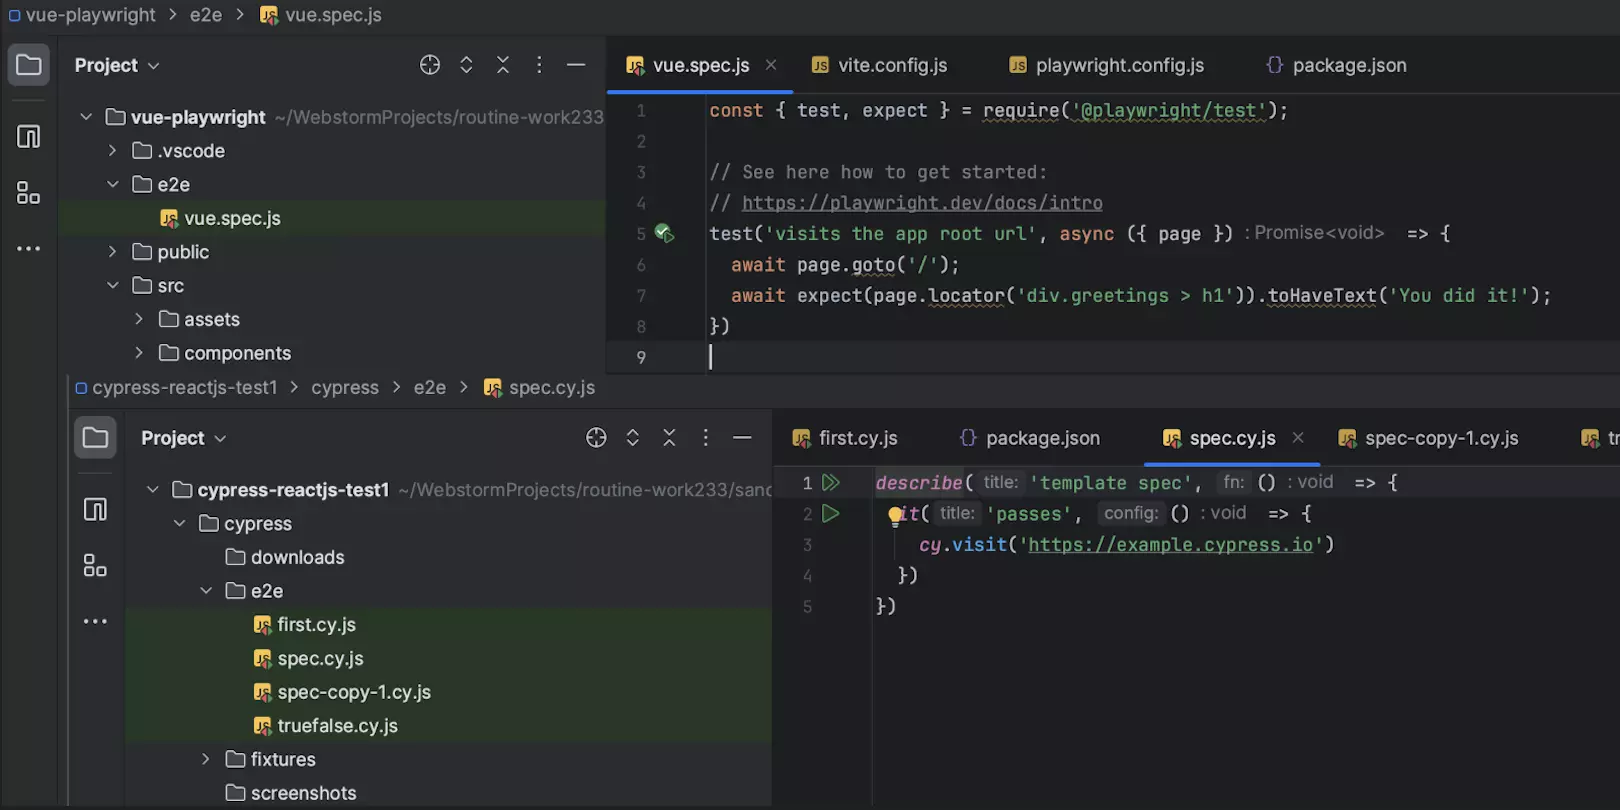This screenshot has height=810, width=1620.
Task: Click the collapse all icon in top Project panel
Action: pos(503,65)
